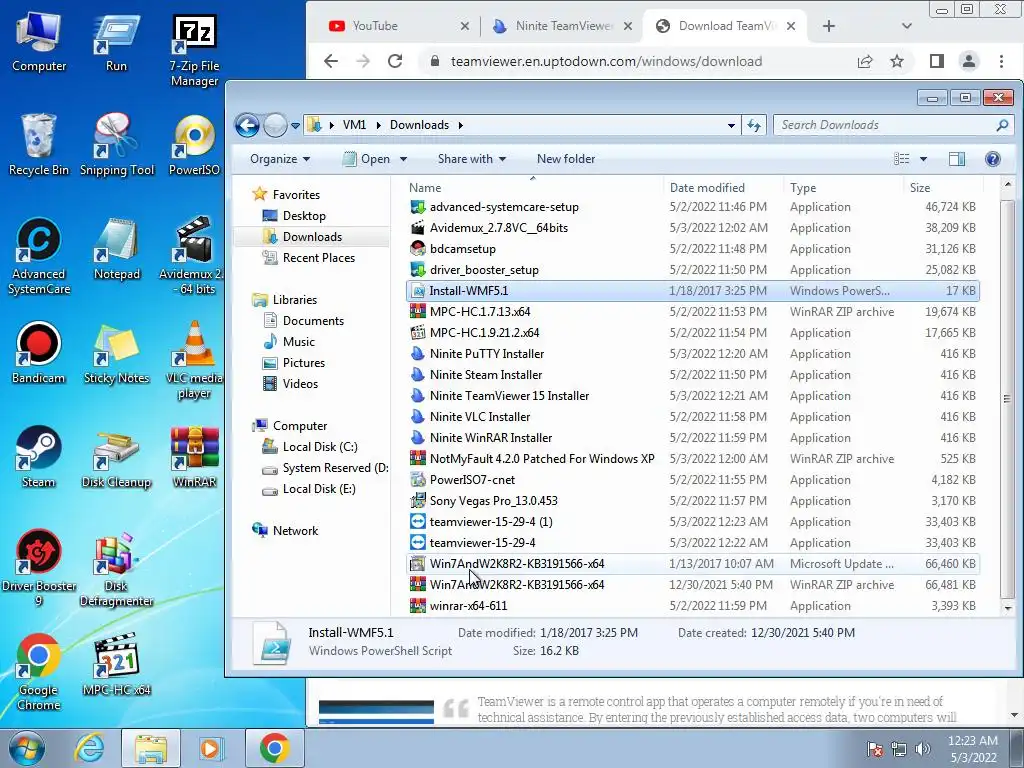
Task: Switch to the YouTube tab
Action: [x=395, y=26]
